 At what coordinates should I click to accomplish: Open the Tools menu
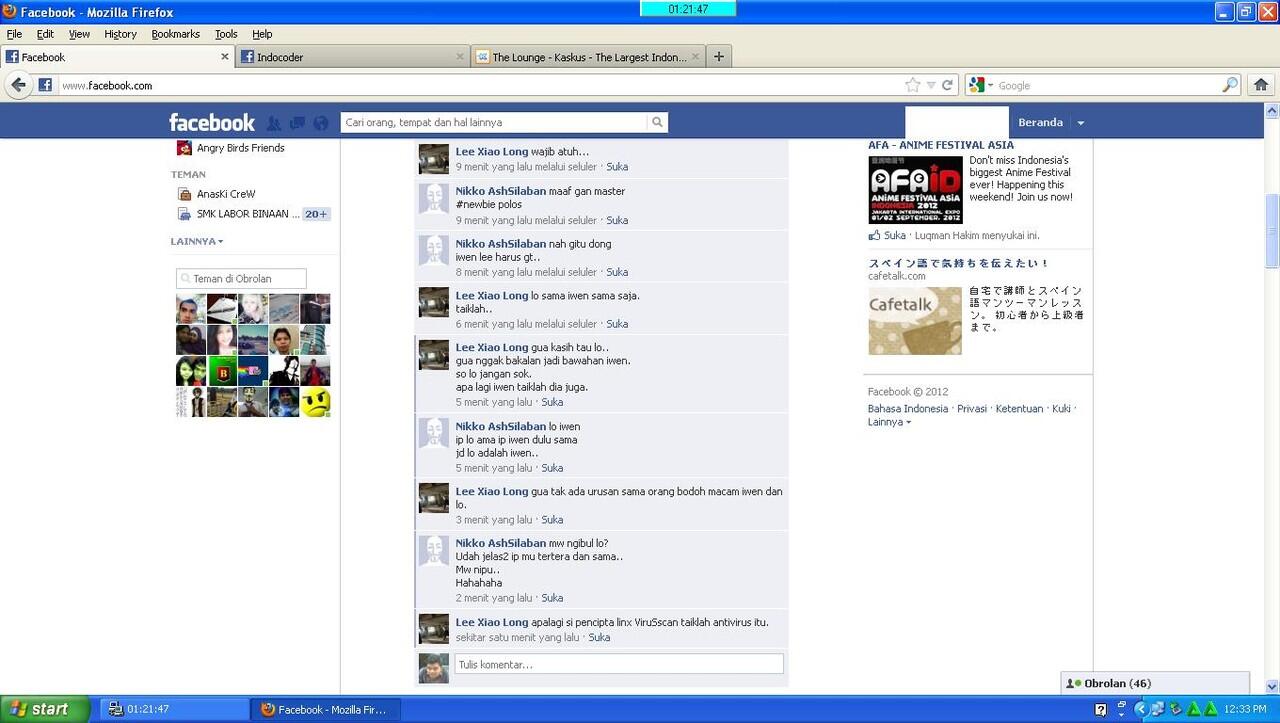(x=226, y=34)
